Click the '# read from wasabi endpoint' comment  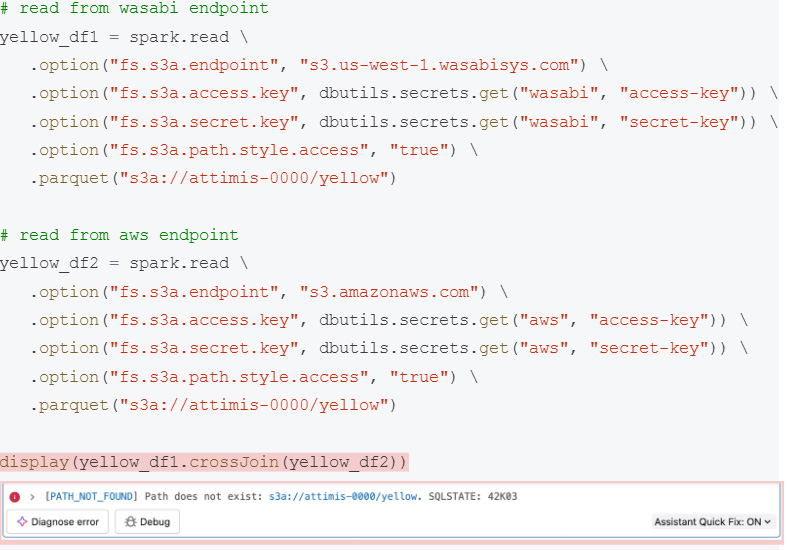[134, 9]
